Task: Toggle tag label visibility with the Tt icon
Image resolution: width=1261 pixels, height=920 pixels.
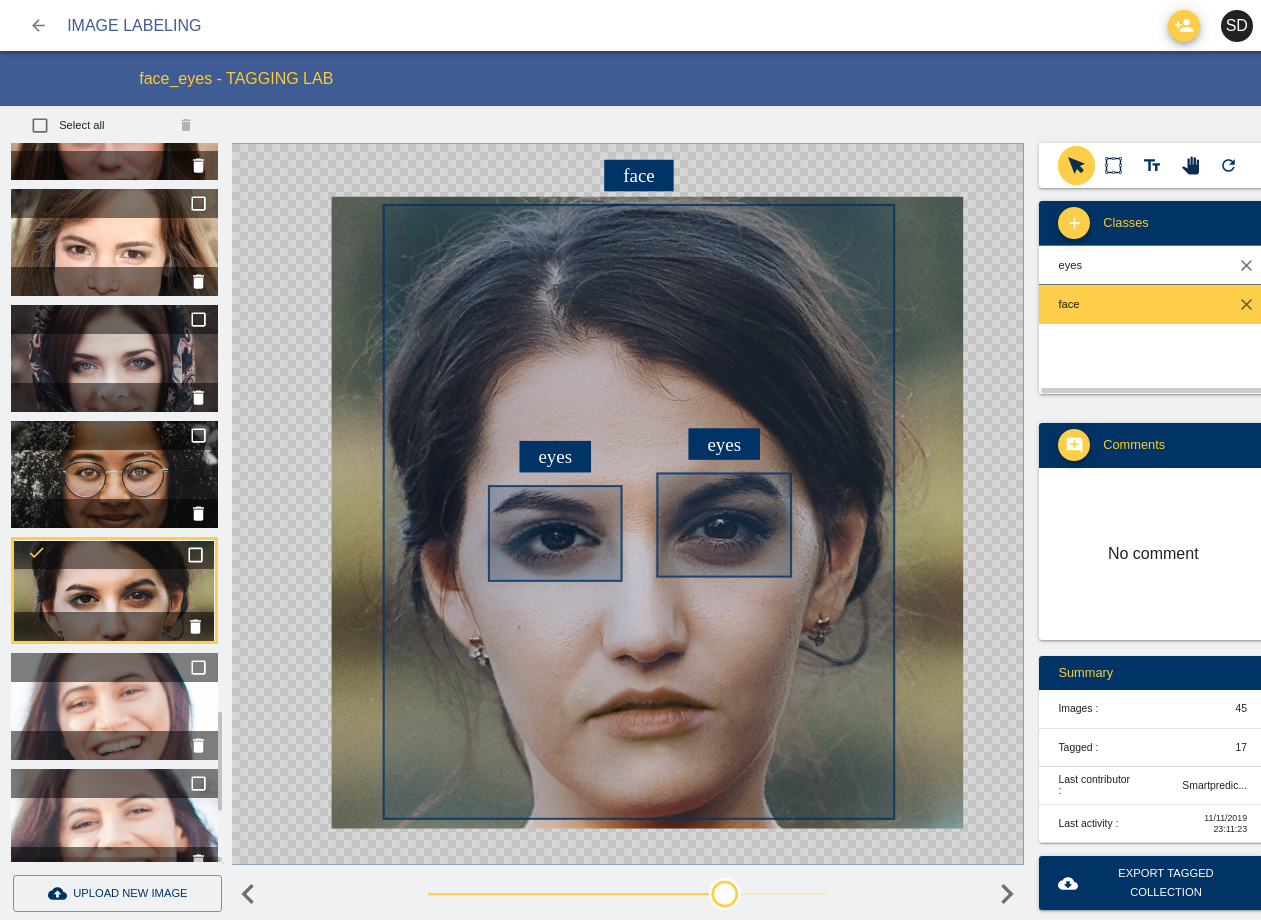Action: 1152,165
